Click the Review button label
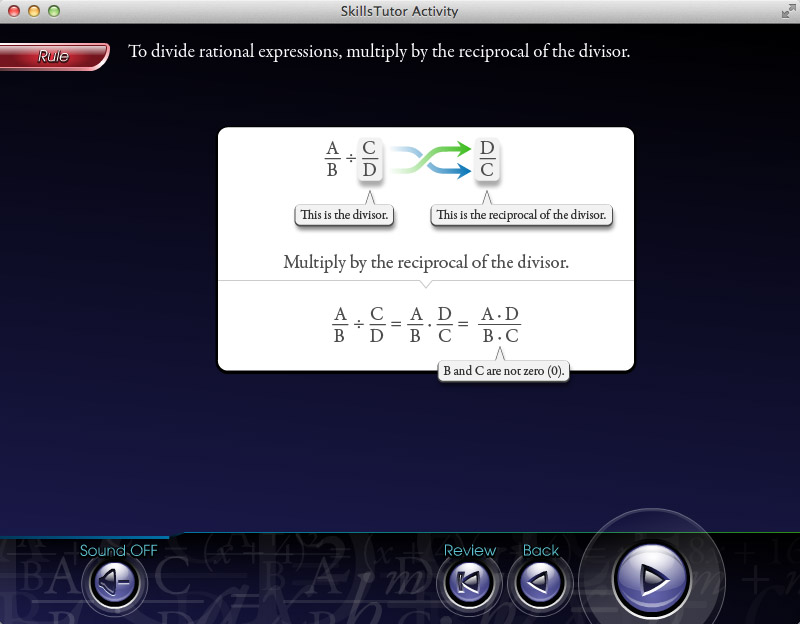Viewport: 800px width, 624px height. 470,550
